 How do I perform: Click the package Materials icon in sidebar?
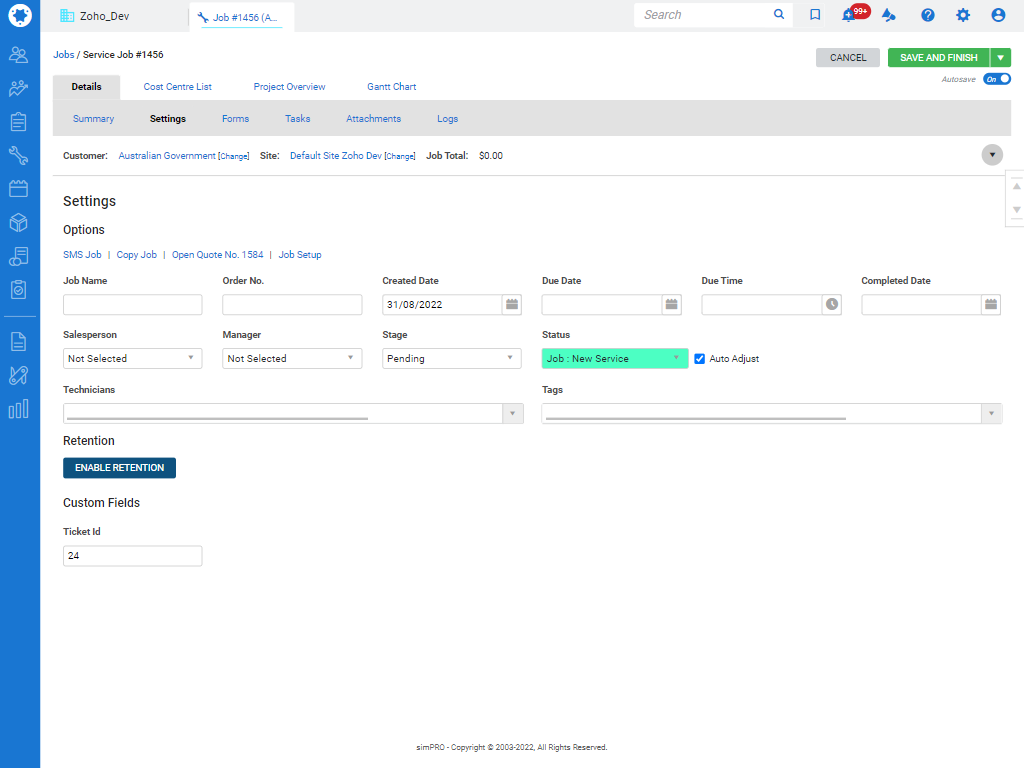(20, 222)
